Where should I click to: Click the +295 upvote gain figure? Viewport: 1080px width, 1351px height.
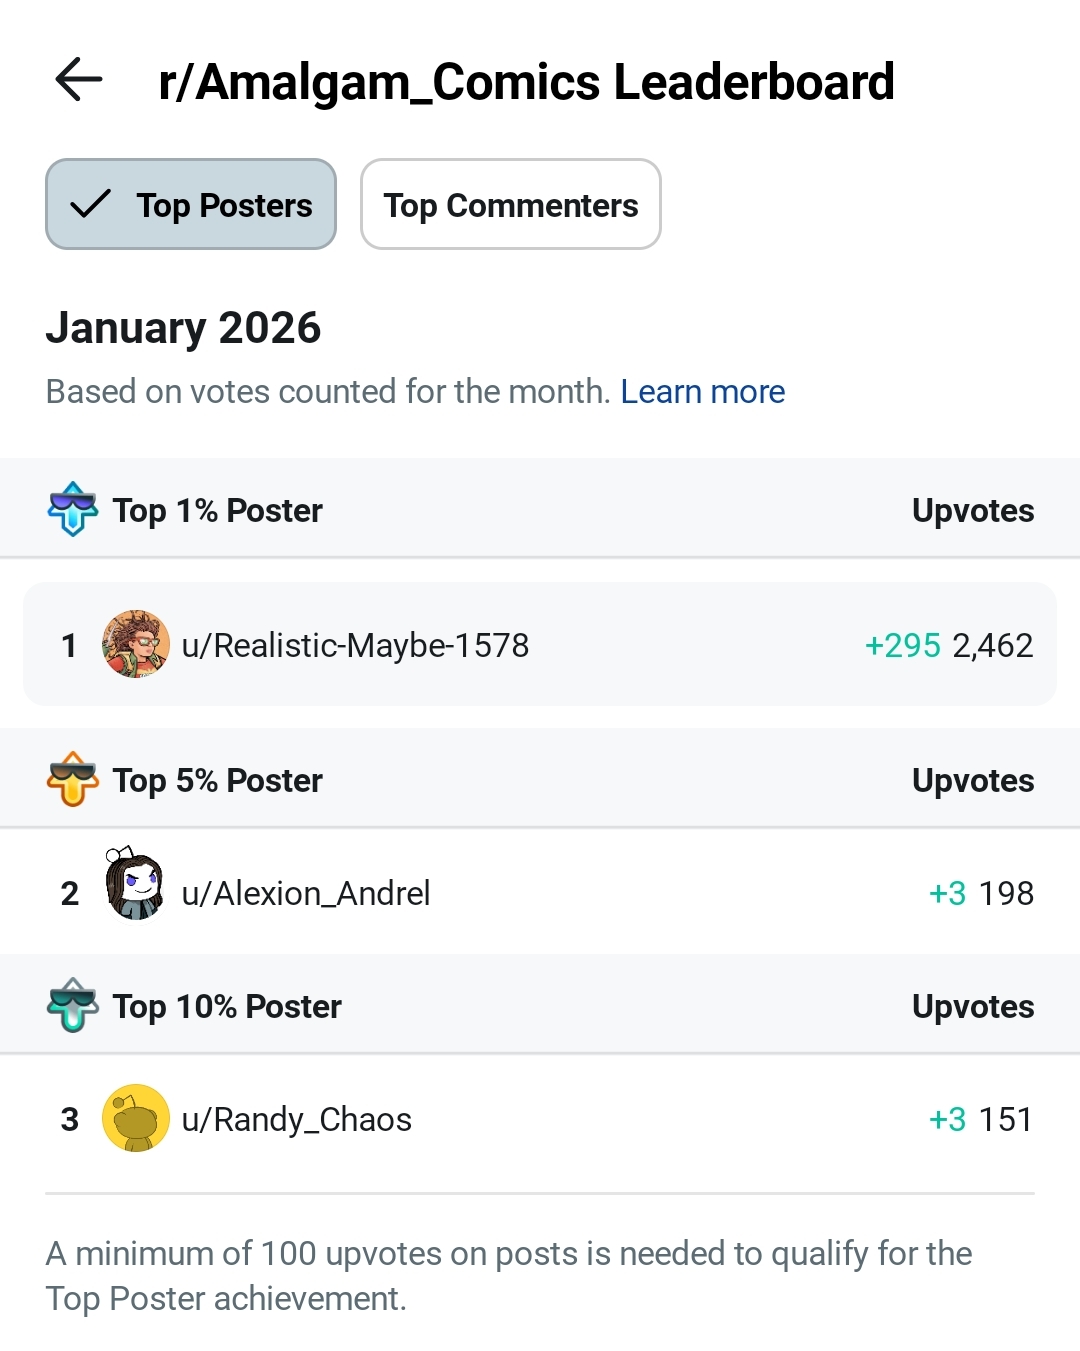point(902,646)
